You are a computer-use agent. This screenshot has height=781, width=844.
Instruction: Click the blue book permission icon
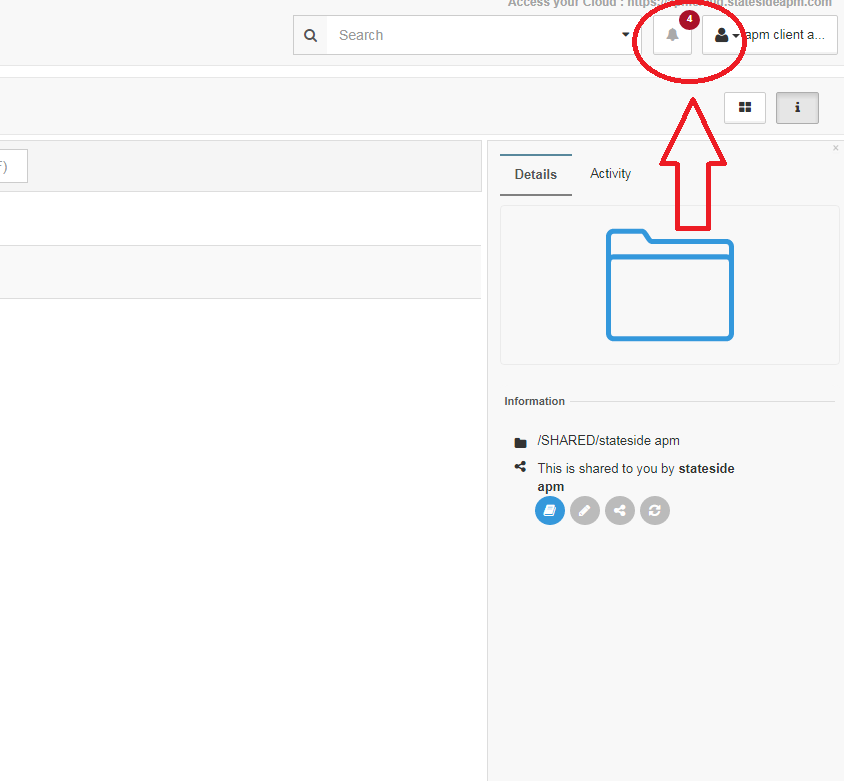(x=550, y=510)
